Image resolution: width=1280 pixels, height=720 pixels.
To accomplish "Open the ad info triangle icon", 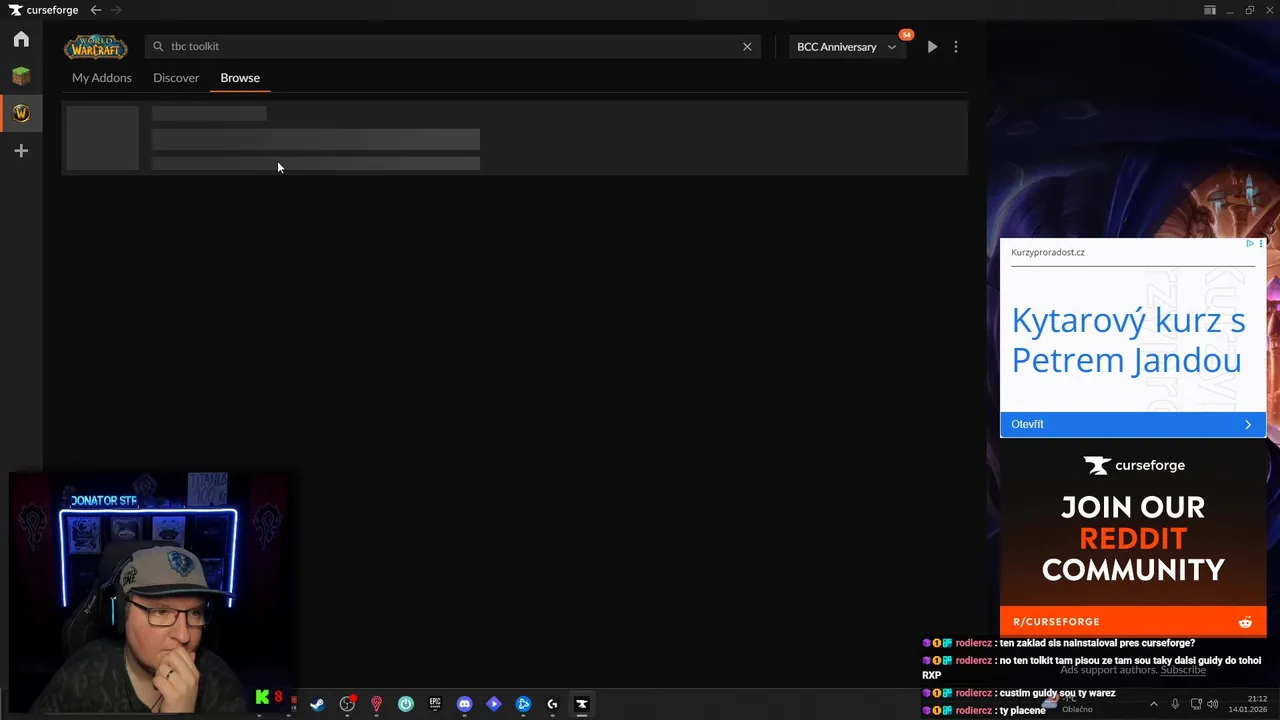I will 1250,244.
